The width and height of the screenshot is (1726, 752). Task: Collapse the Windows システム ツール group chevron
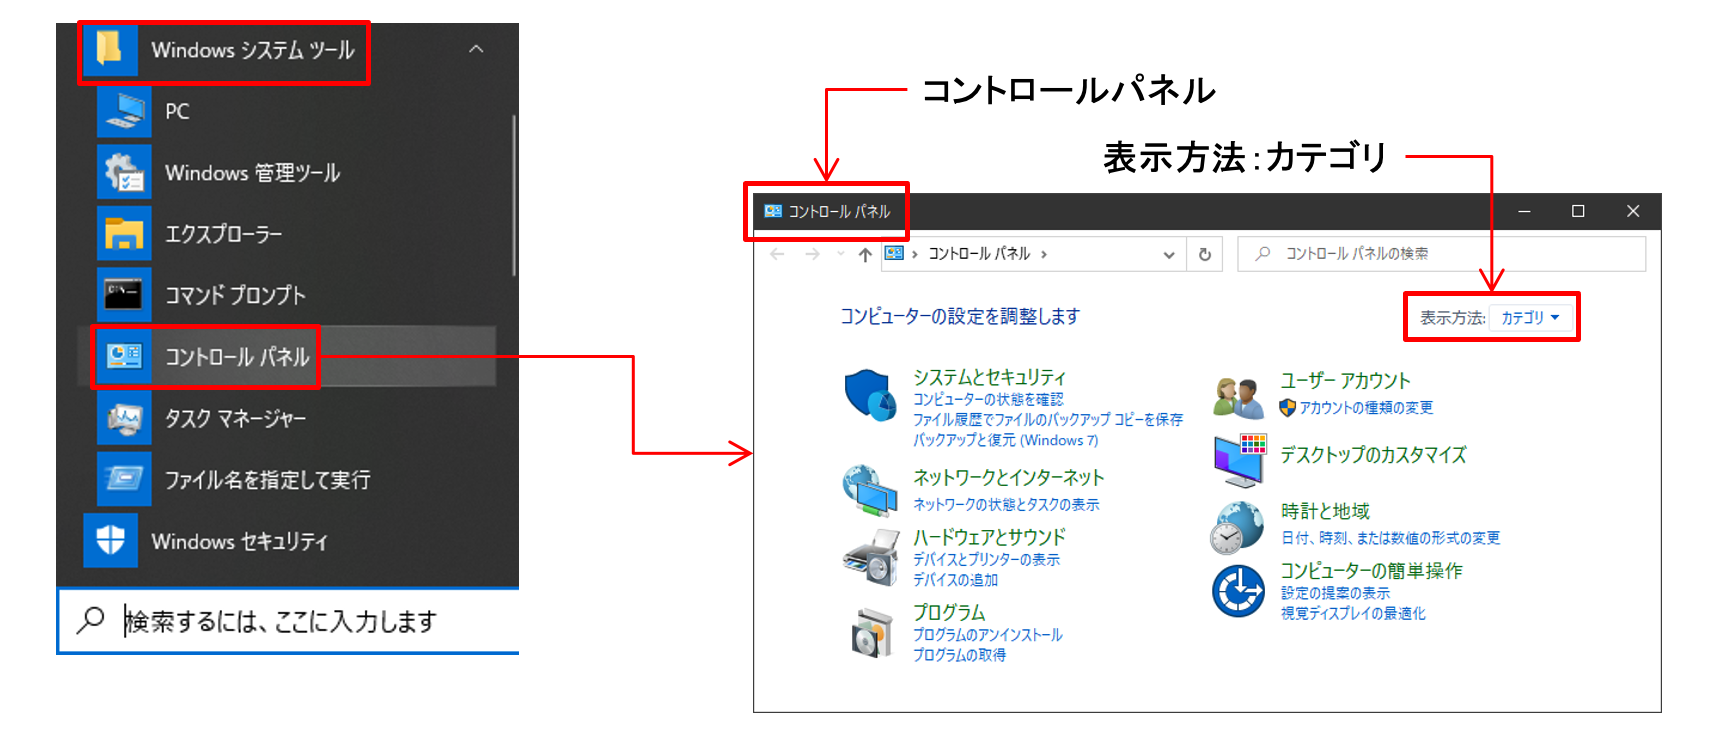click(x=476, y=49)
